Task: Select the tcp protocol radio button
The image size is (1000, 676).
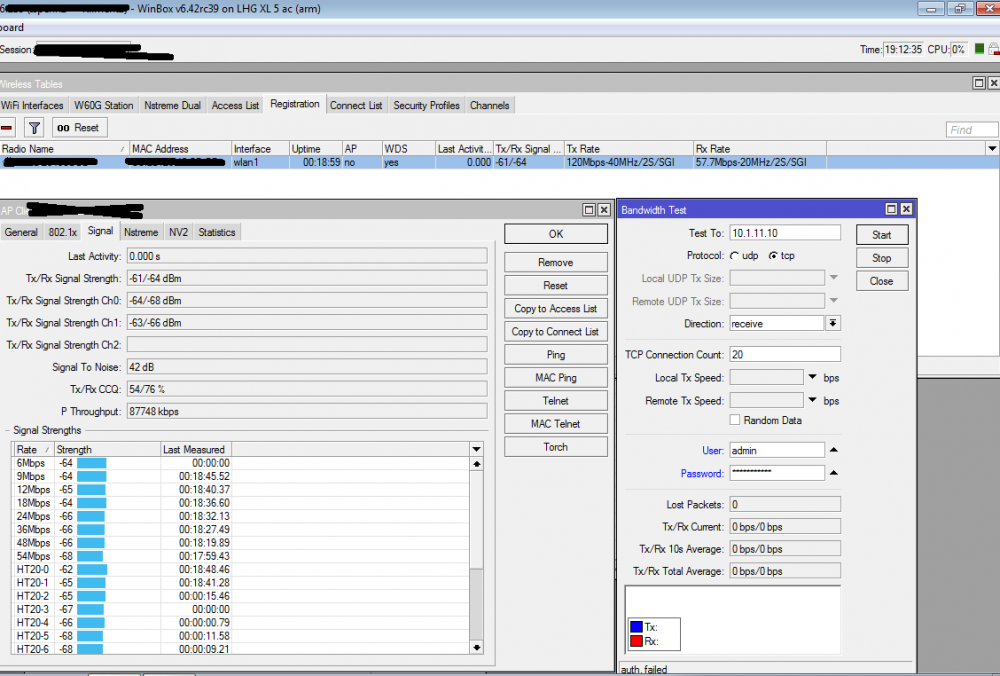Action: (773, 256)
